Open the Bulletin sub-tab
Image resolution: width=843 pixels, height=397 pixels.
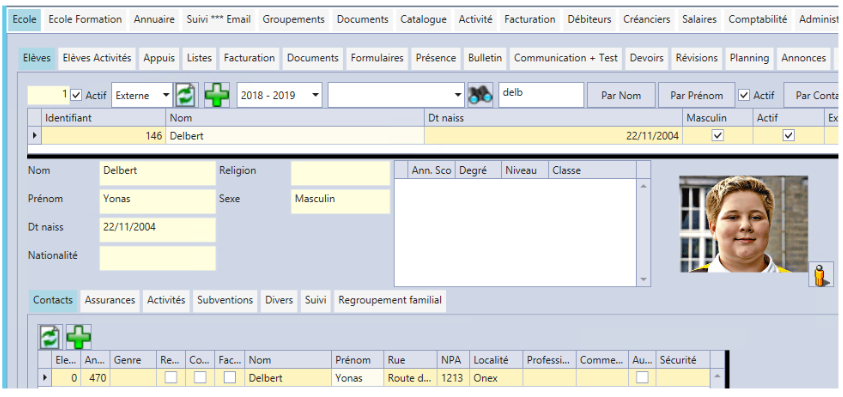(x=485, y=58)
